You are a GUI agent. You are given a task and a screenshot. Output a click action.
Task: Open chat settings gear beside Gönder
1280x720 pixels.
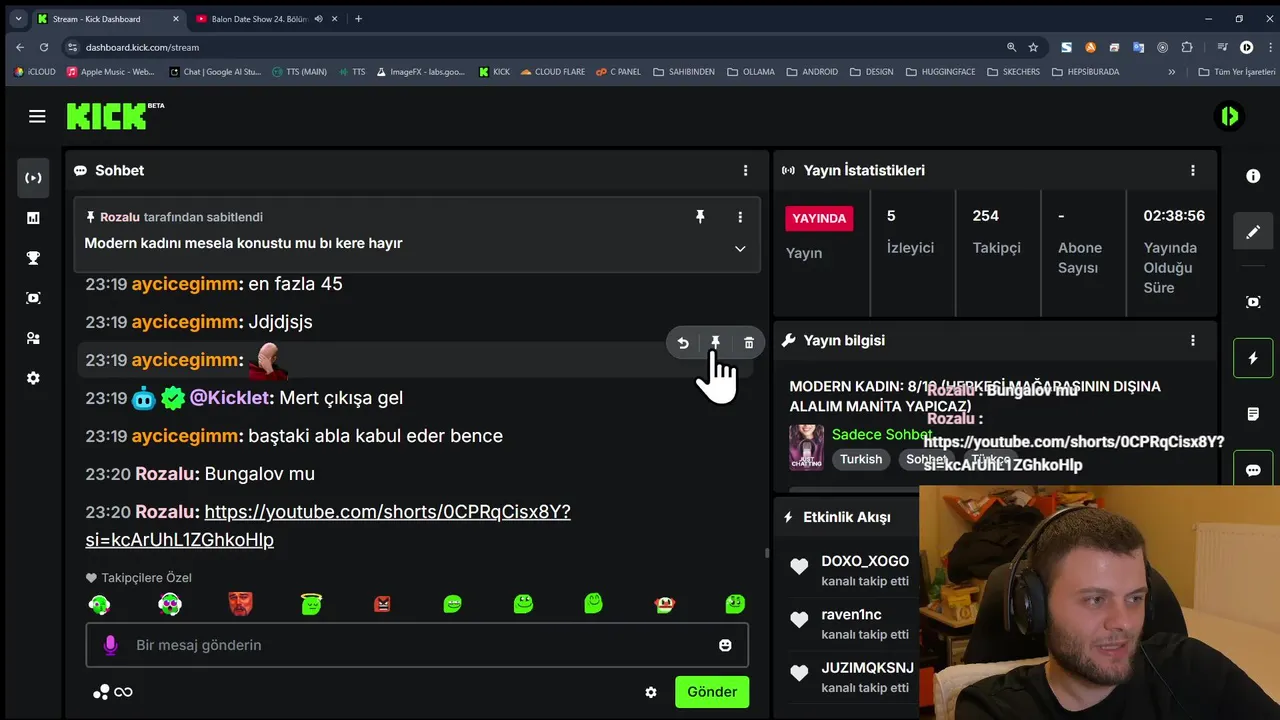click(651, 692)
